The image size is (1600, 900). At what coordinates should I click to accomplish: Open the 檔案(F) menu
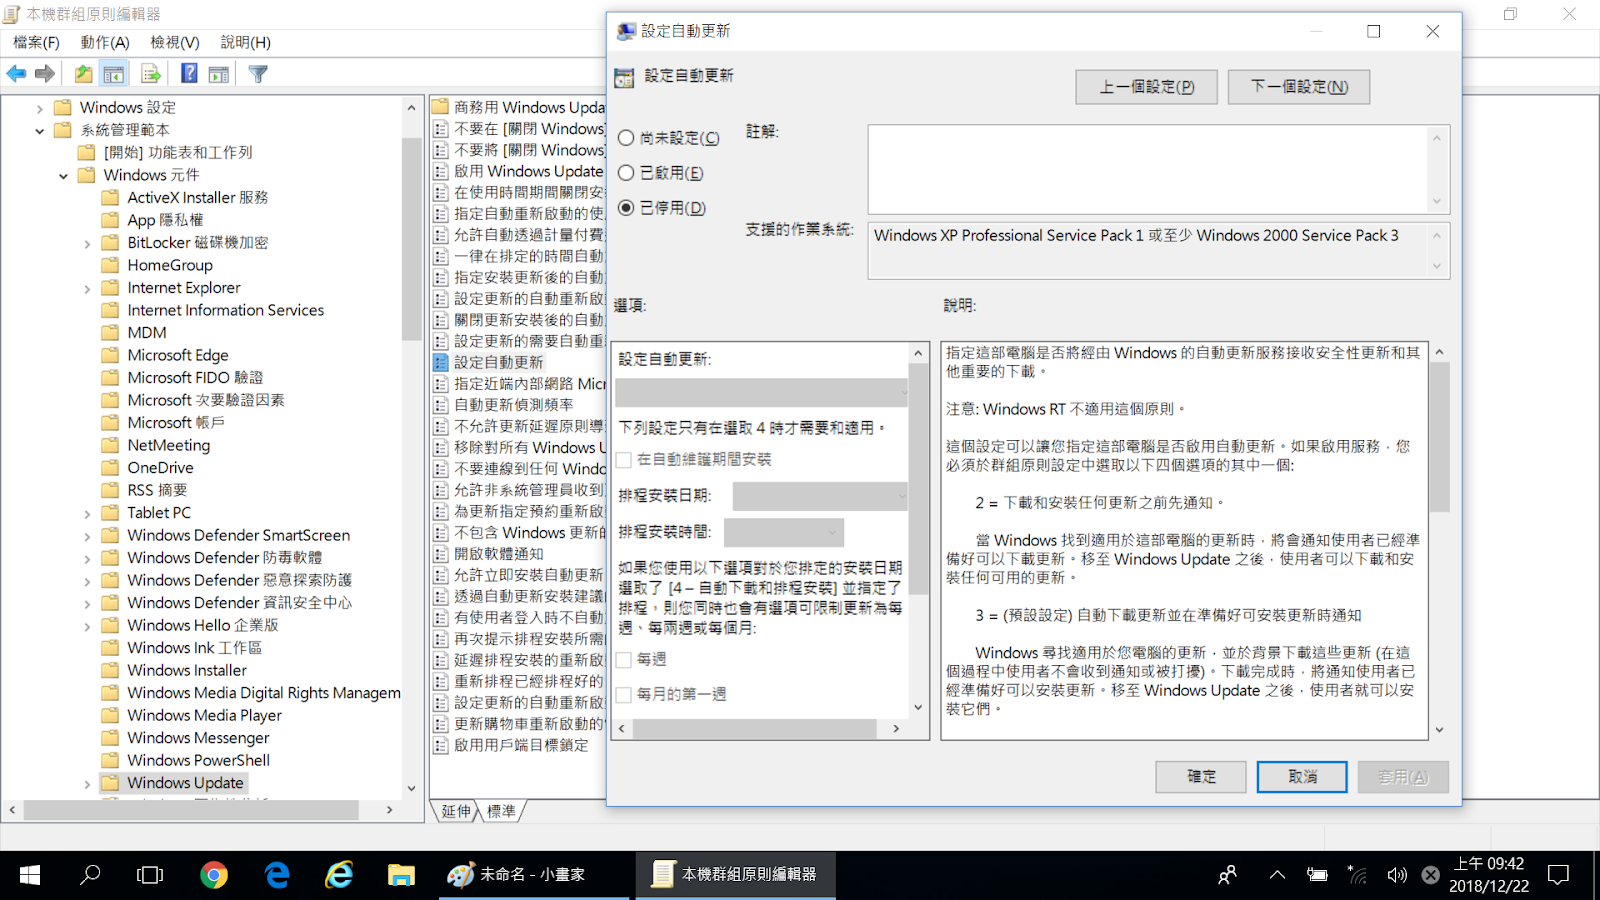point(37,42)
